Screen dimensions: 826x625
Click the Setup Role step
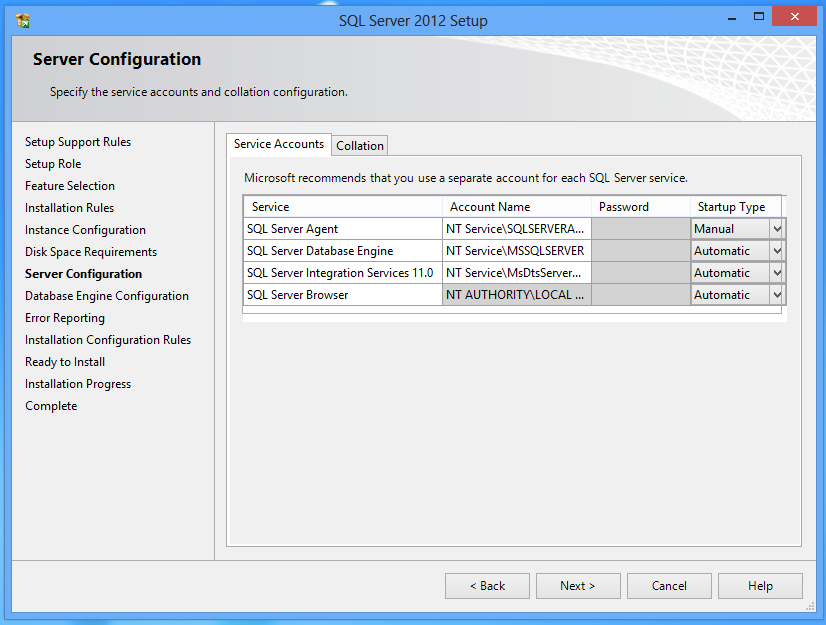(x=53, y=164)
